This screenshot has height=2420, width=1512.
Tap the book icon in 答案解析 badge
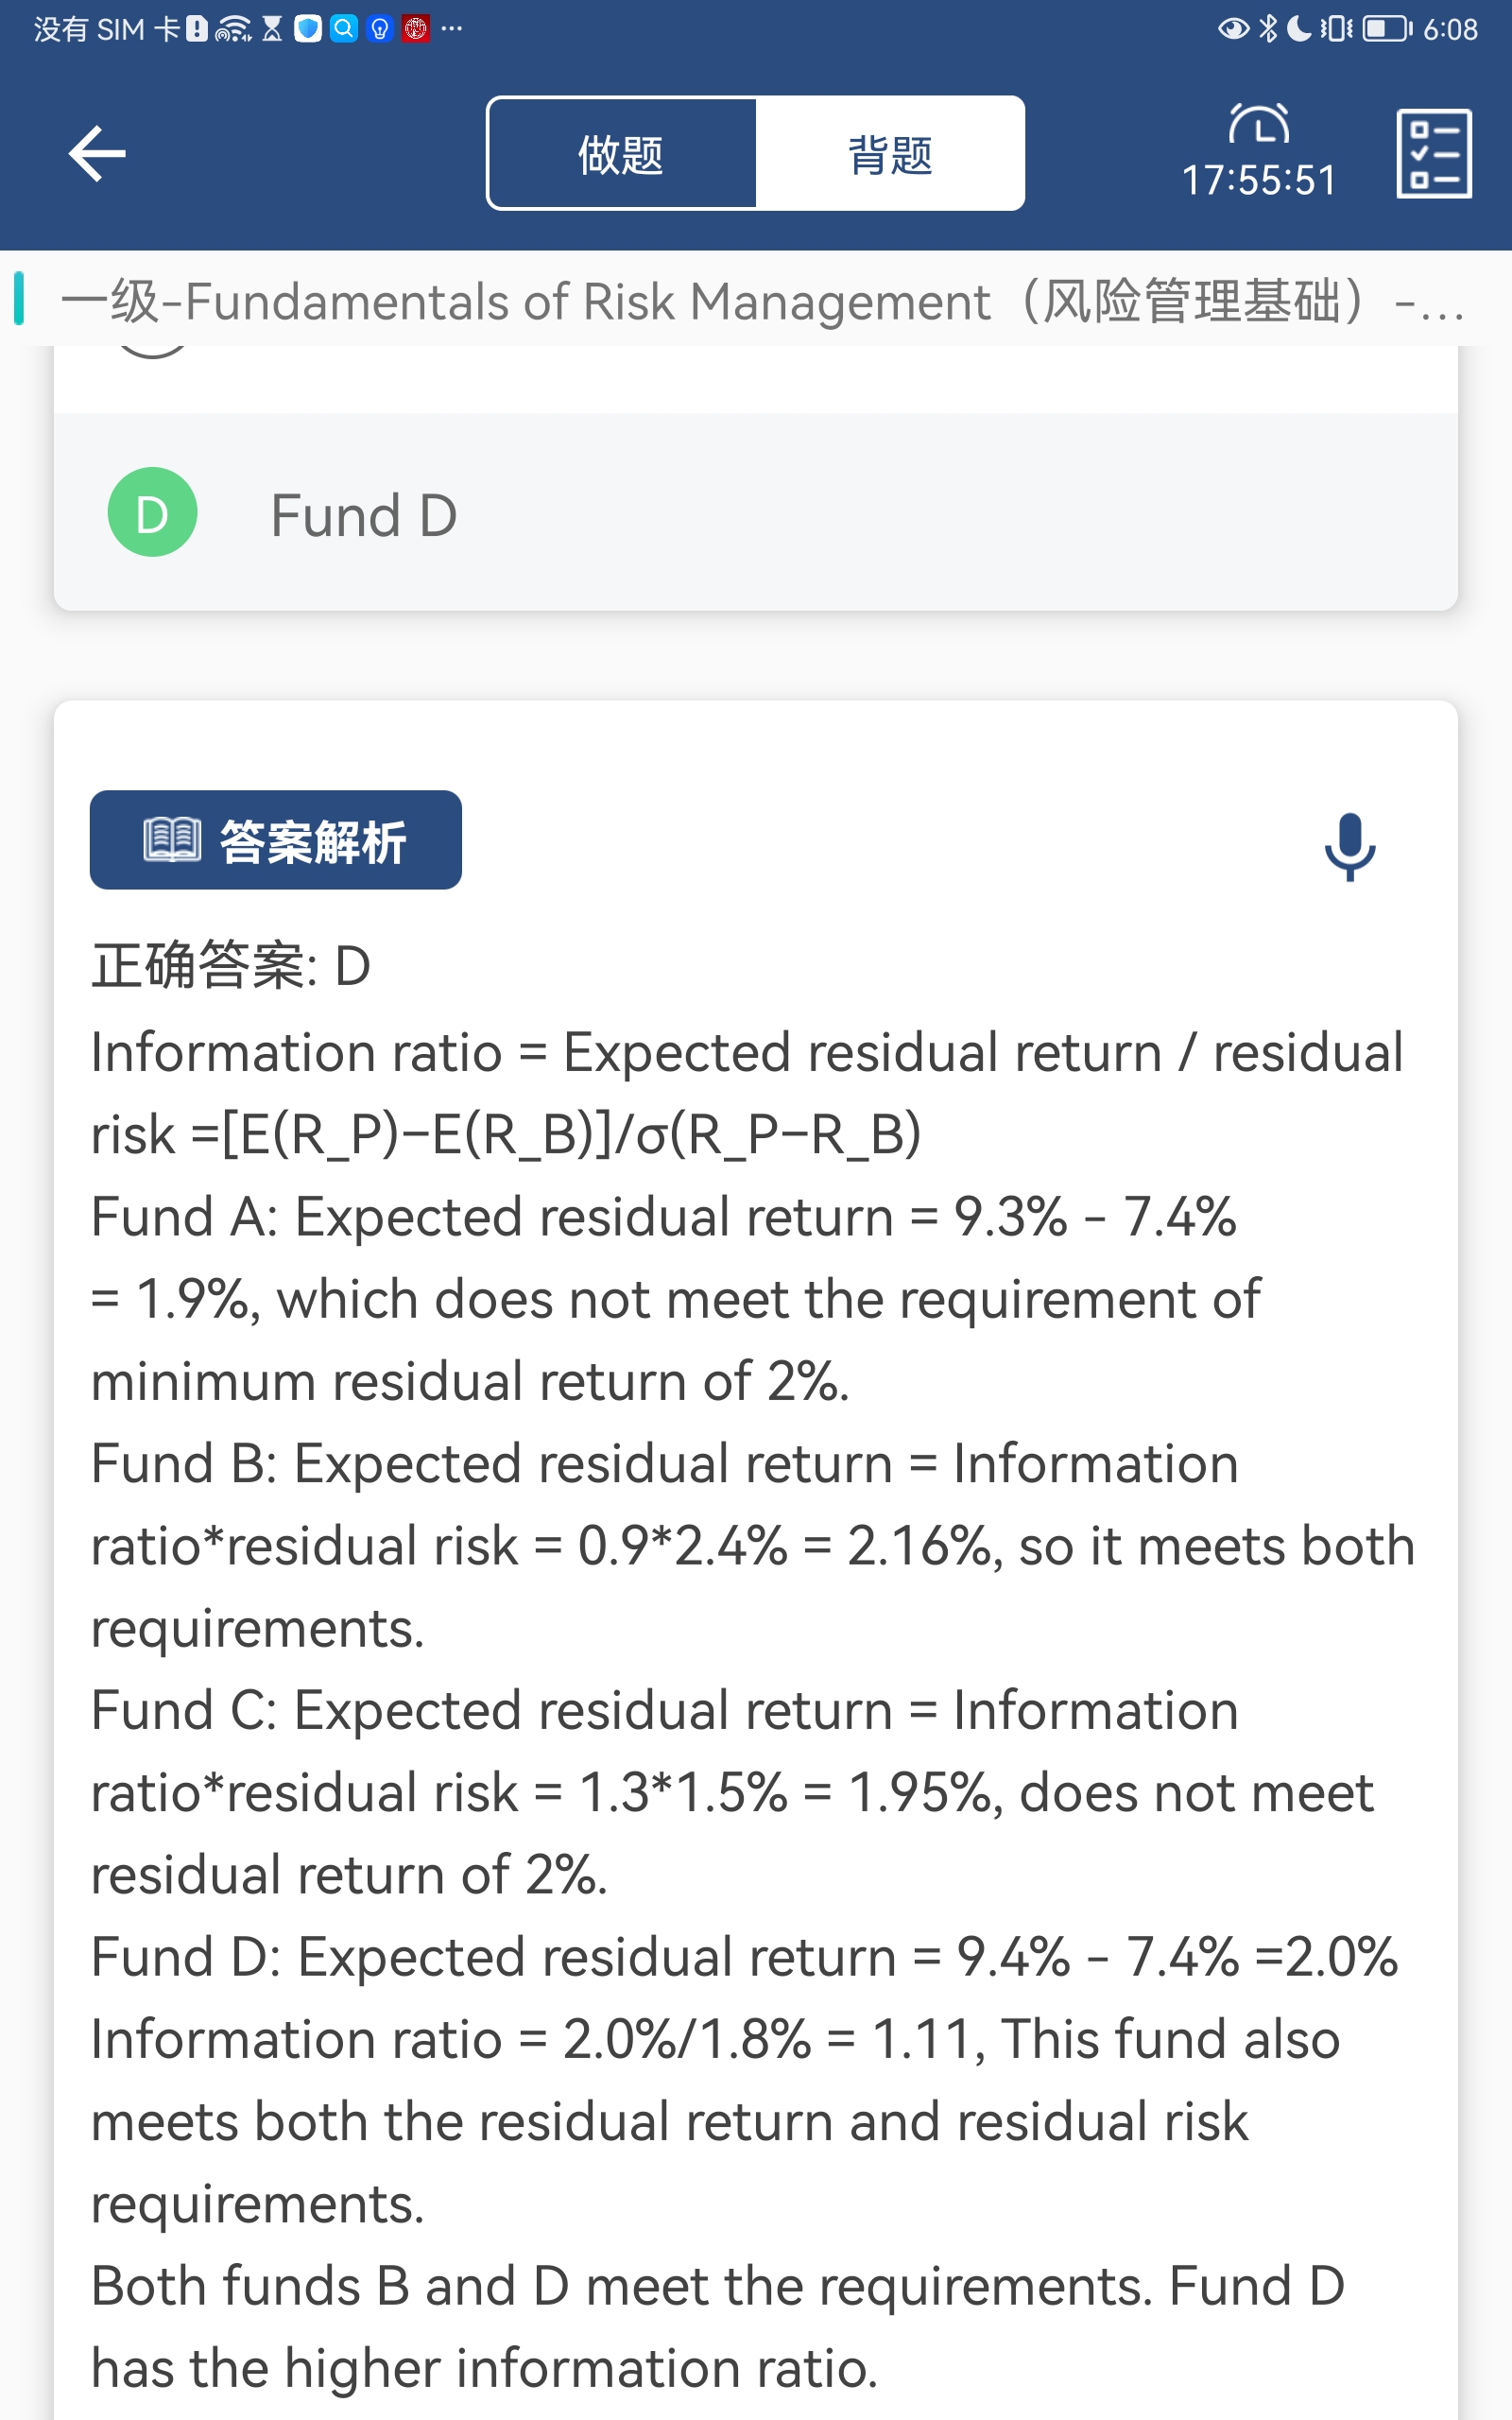pos(172,840)
